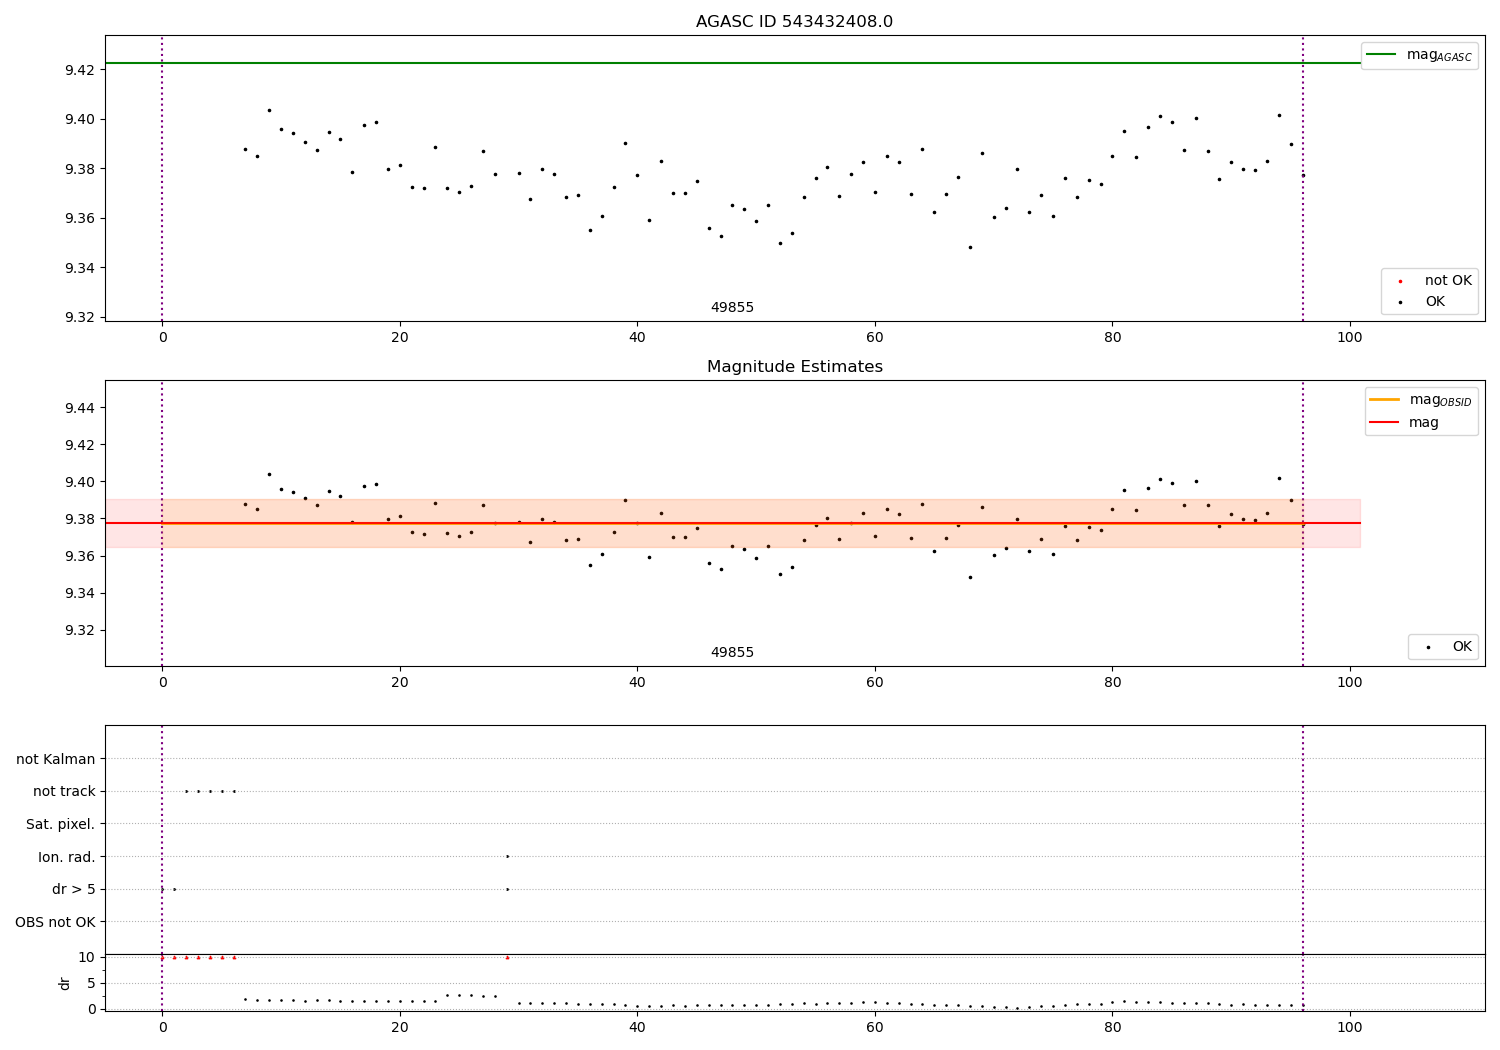Click the 9.44 tick label on middle plot
1500x1050 pixels.
click(x=81, y=408)
